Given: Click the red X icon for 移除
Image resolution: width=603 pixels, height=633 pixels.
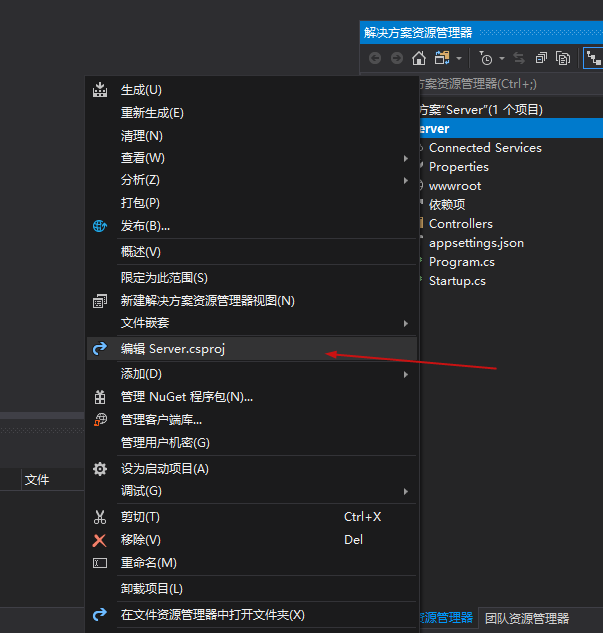Looking at the screenshot, I should coord(100,540).
